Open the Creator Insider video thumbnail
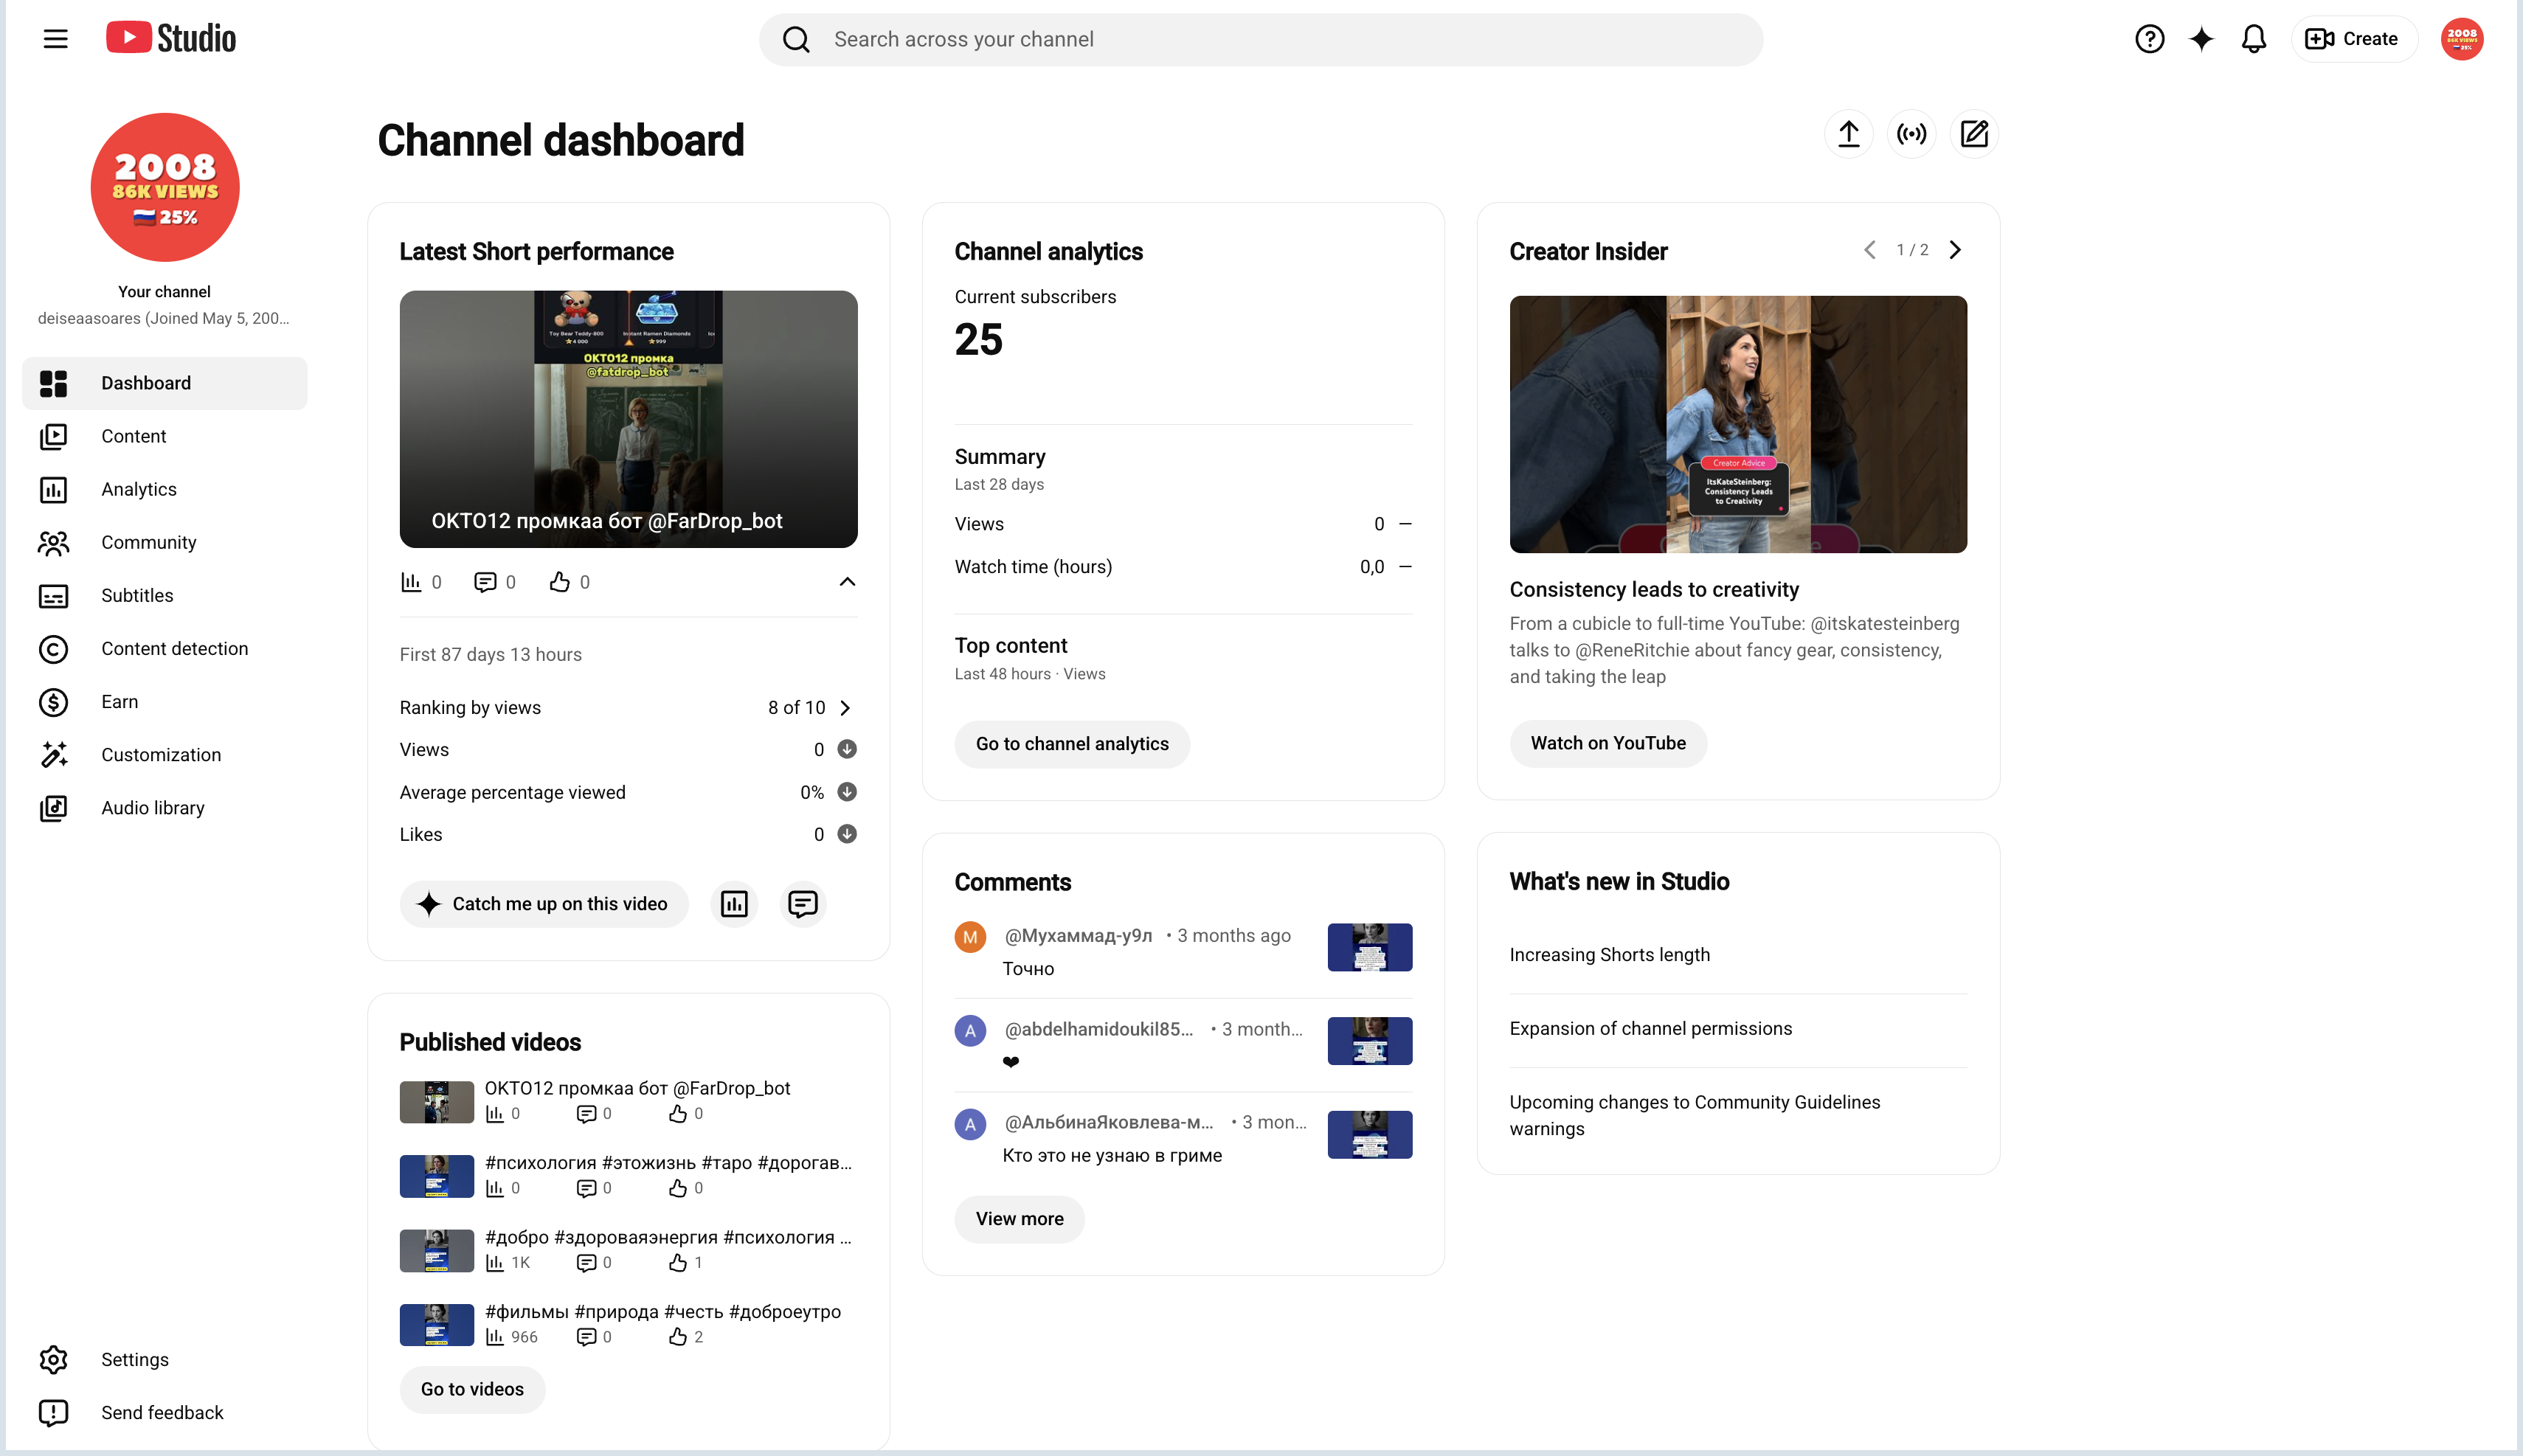Viewport: 2523px width, 1456px height. coord(1738,424)
